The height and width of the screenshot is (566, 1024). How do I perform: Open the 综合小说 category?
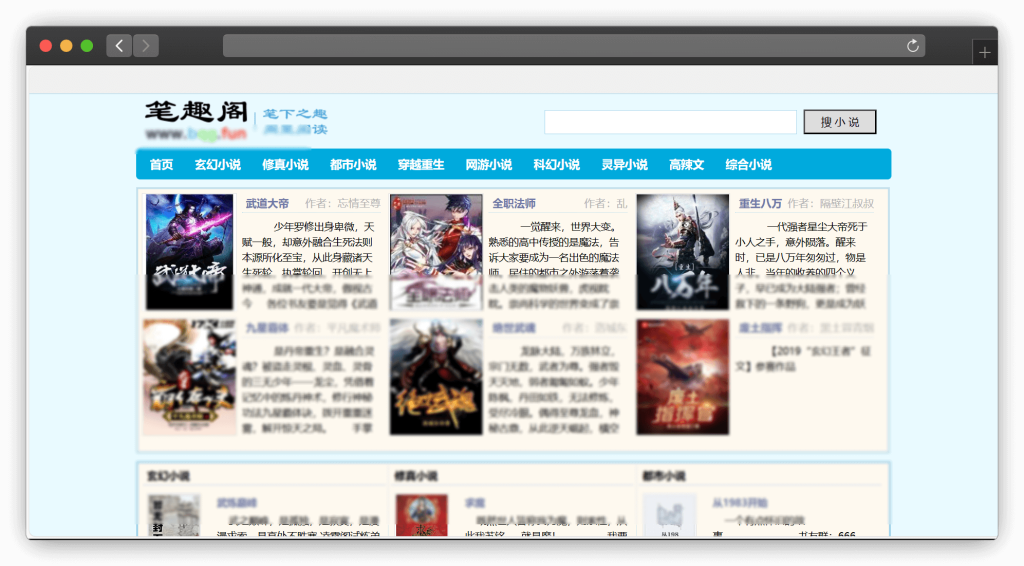(748, 165)
